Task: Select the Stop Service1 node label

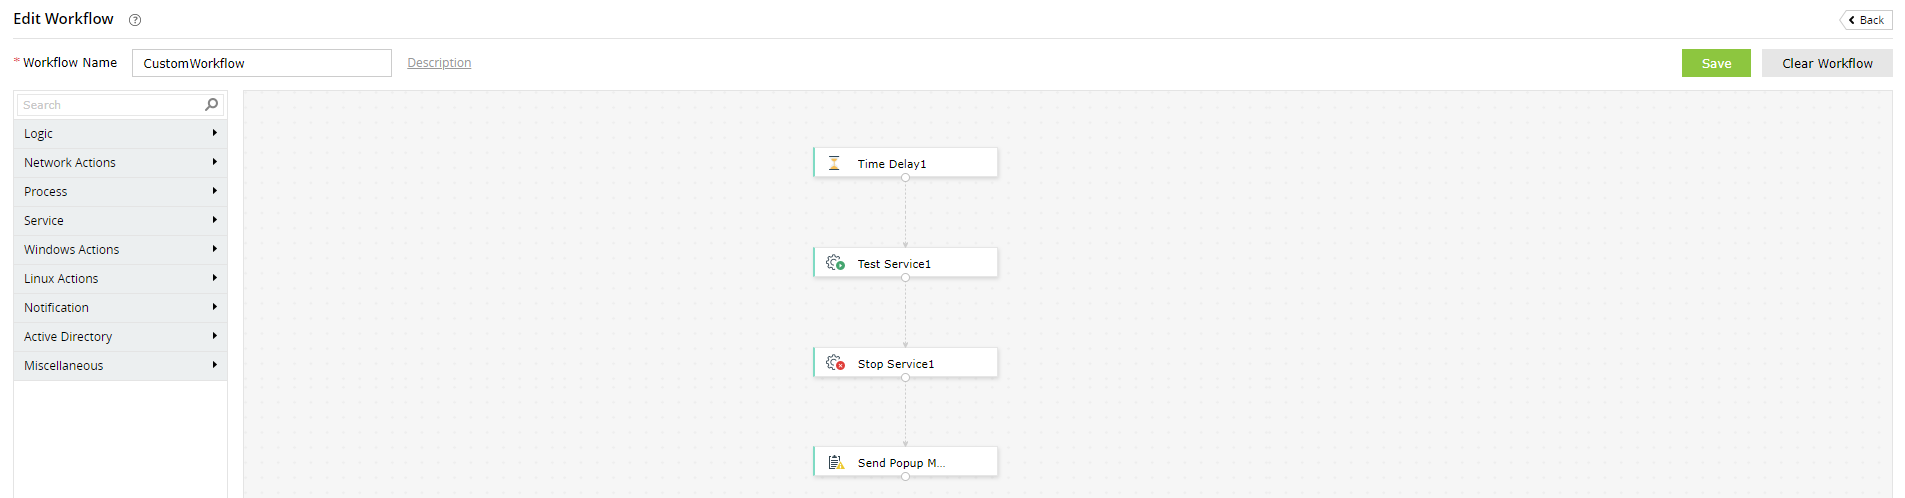Action: [896, 364]
